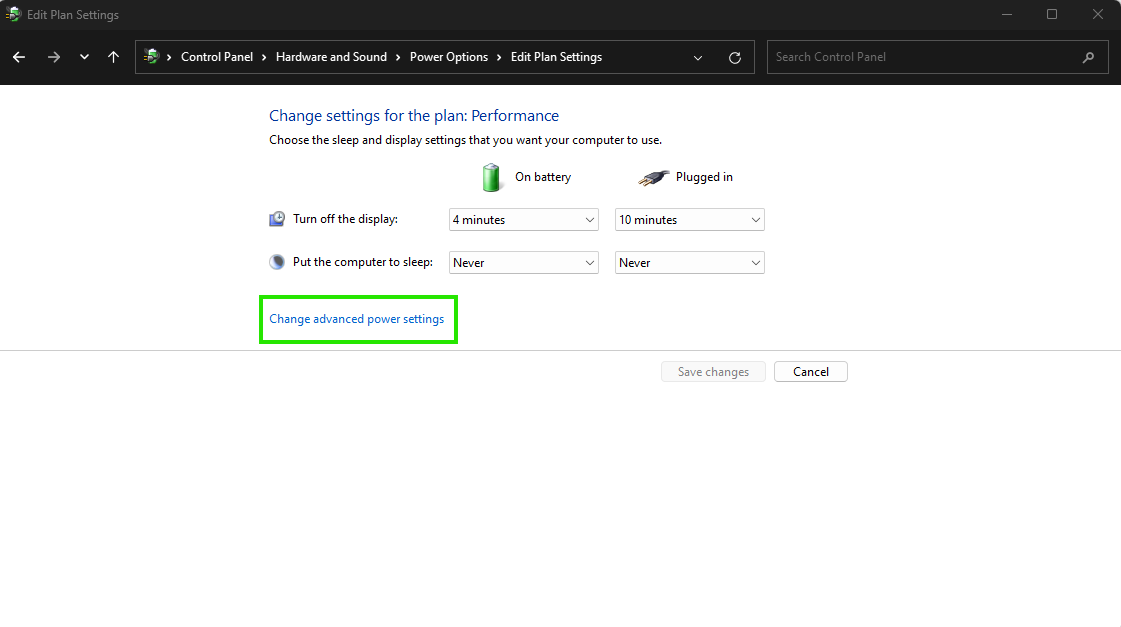Navigate to Hardware and Sound breadcrumb

pos(331,57)
